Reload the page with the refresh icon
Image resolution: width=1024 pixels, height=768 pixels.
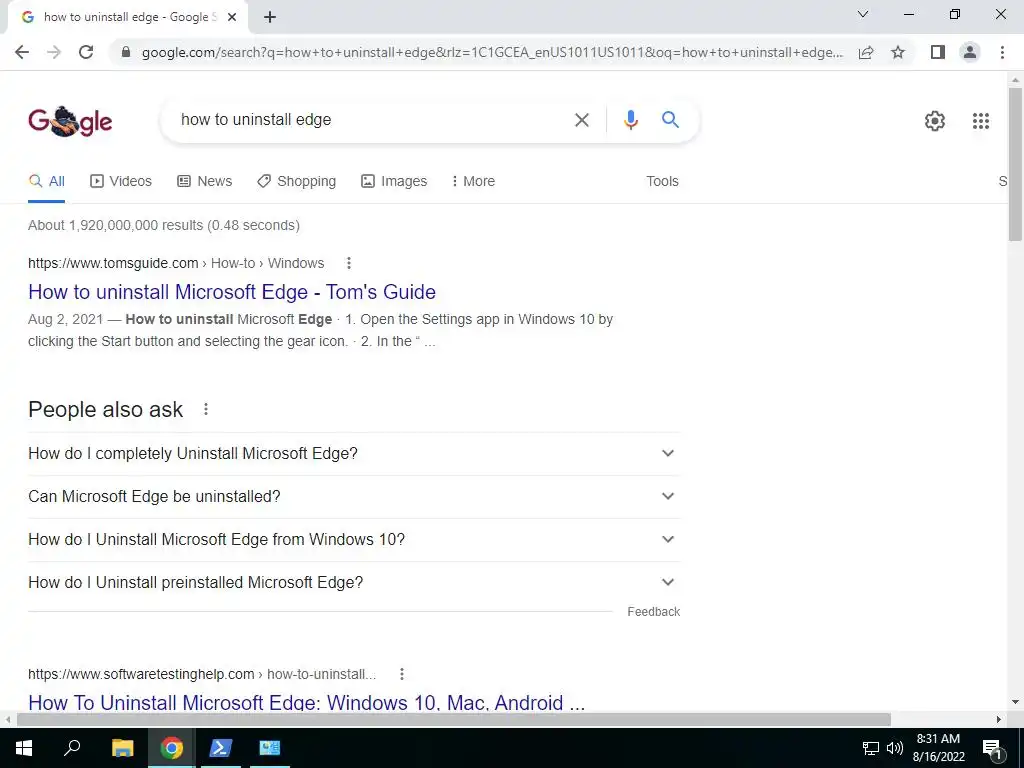[x=86, y=52]
